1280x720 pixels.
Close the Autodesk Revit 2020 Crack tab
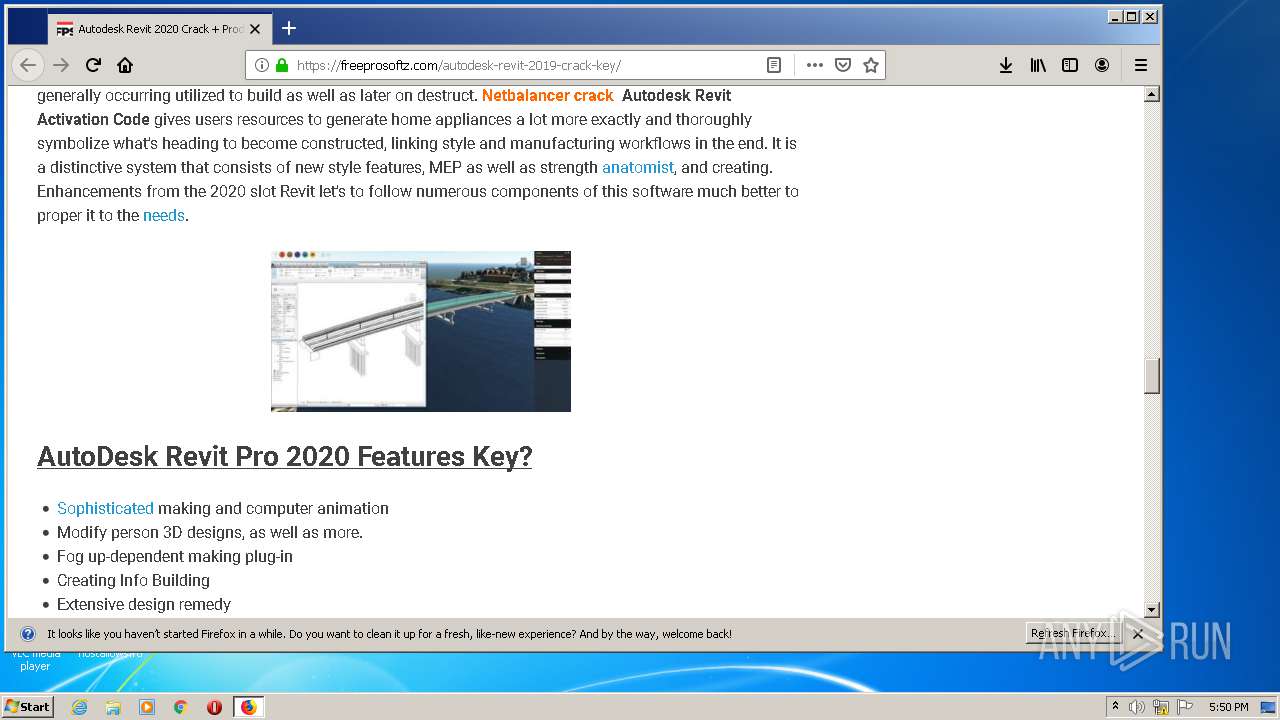(255, 29)
